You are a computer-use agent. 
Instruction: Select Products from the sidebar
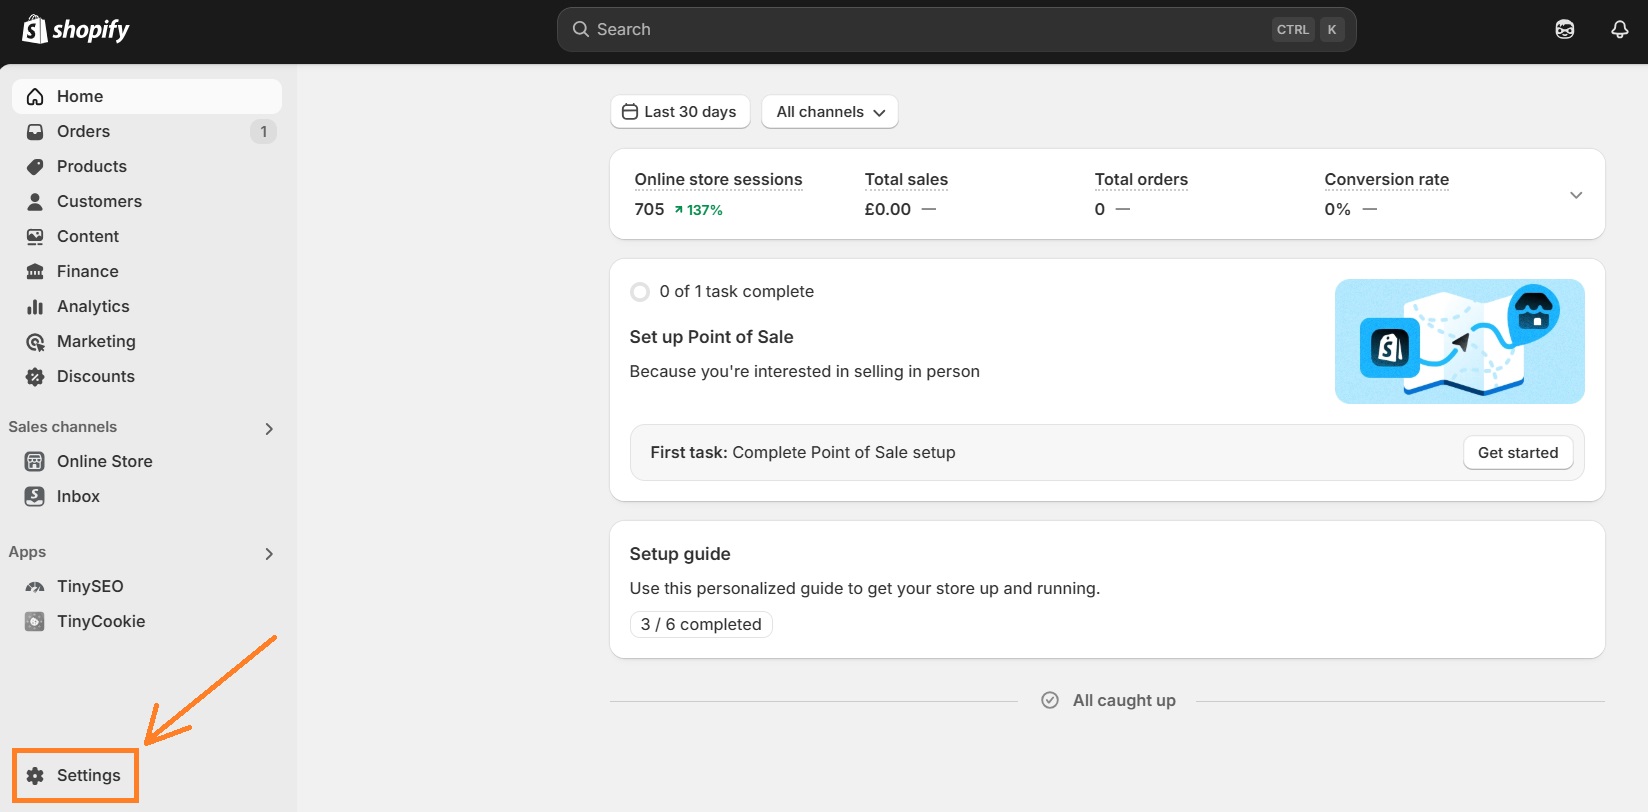point(91,166)
